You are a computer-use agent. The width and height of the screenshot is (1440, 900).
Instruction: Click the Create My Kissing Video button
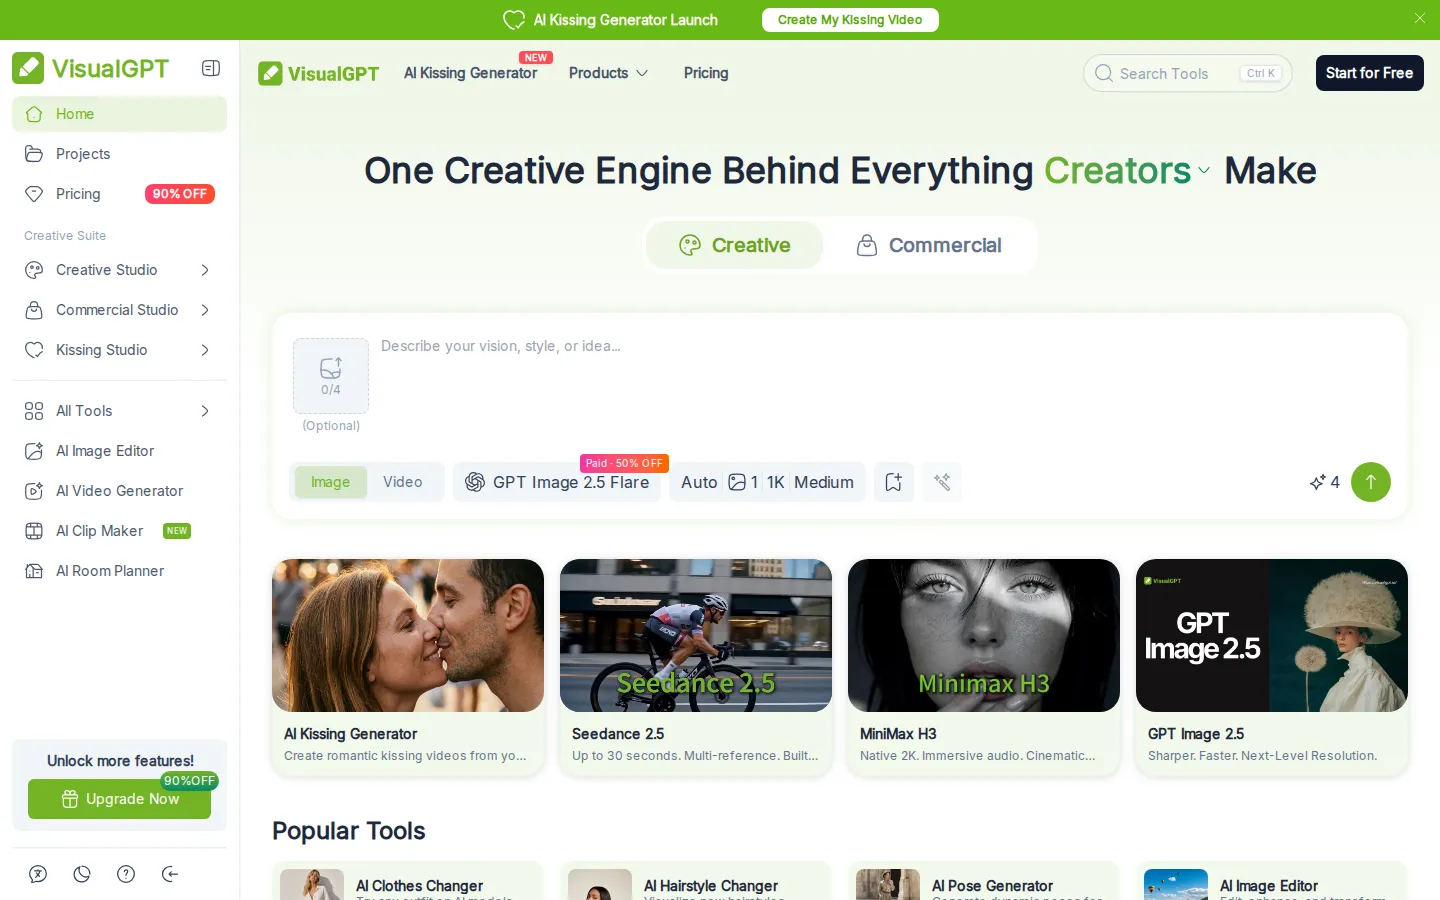pyautogui.click(x=850, y=20)
